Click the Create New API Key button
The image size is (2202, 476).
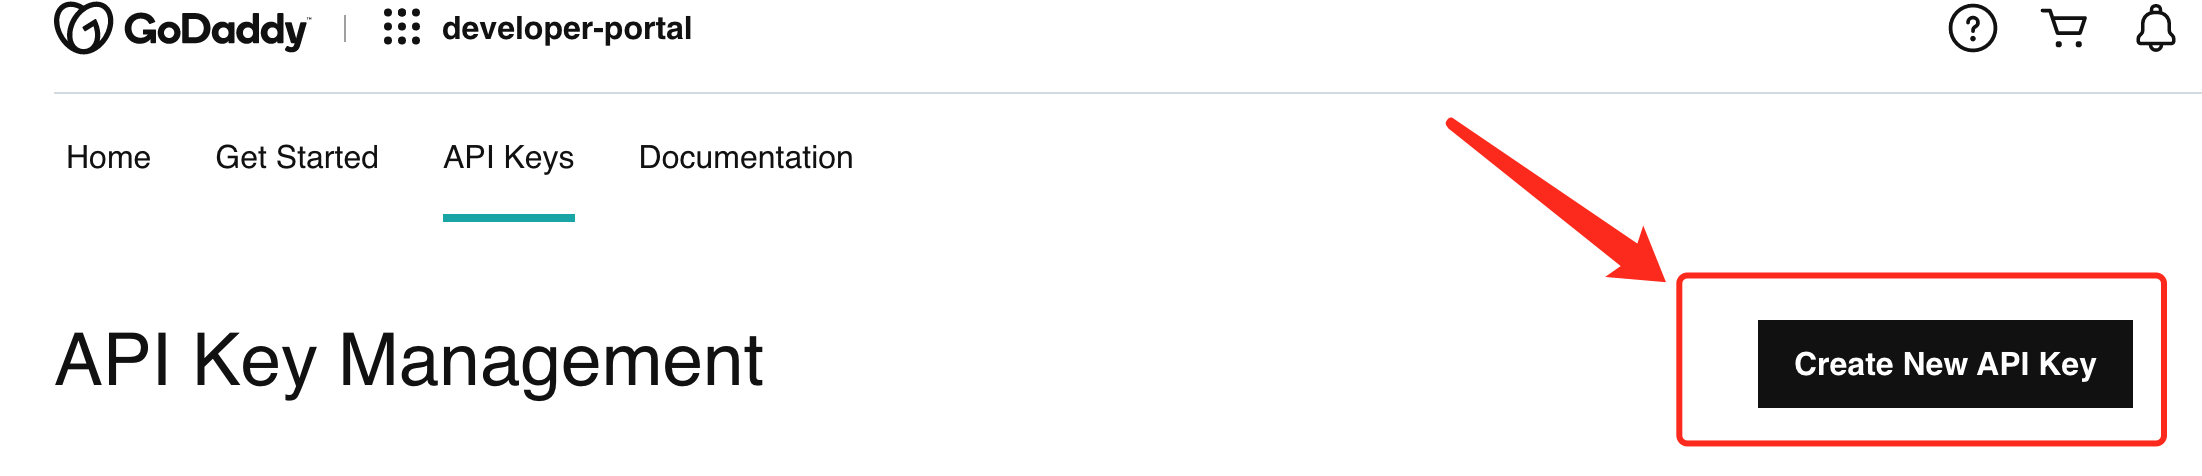(1945, 364)
